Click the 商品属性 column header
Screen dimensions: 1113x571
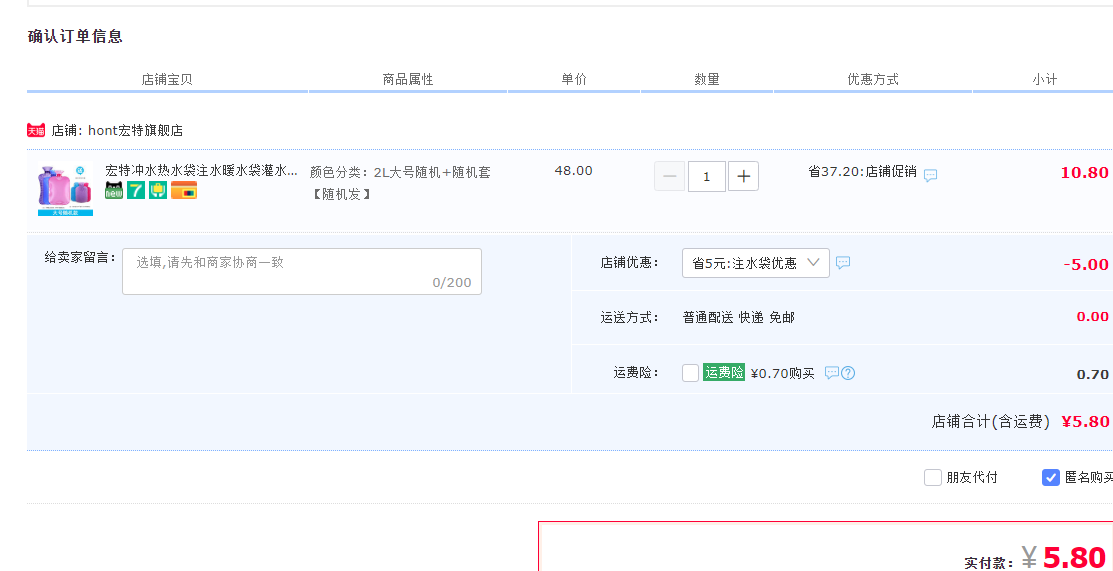(x=407, y=80)
